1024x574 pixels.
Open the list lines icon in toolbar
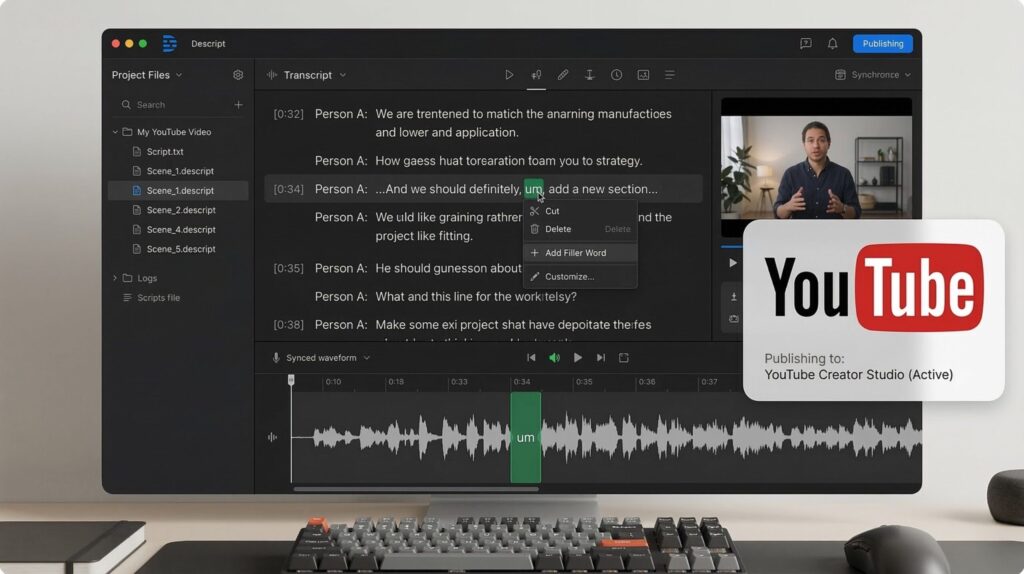(669, 75)
